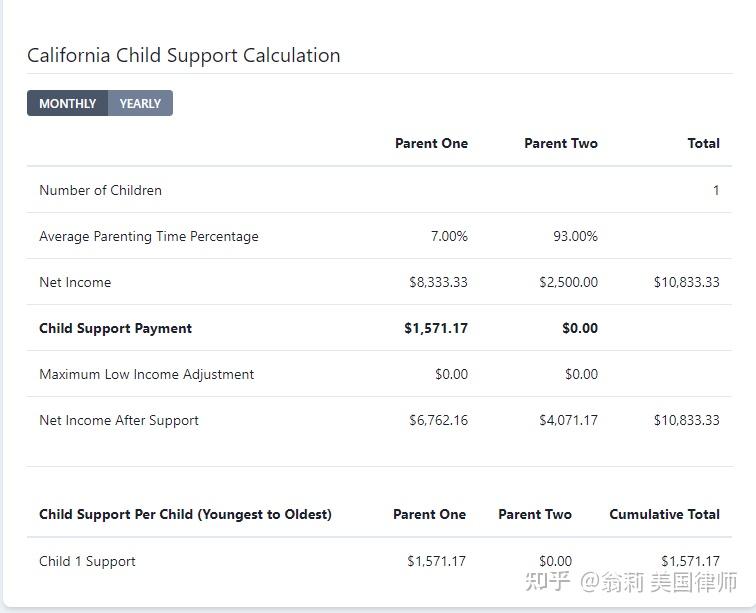This screenshot has height=613, width=756.
Task: Select the Parent One column header
Action: pyautogui.click(x=432, y=143)
